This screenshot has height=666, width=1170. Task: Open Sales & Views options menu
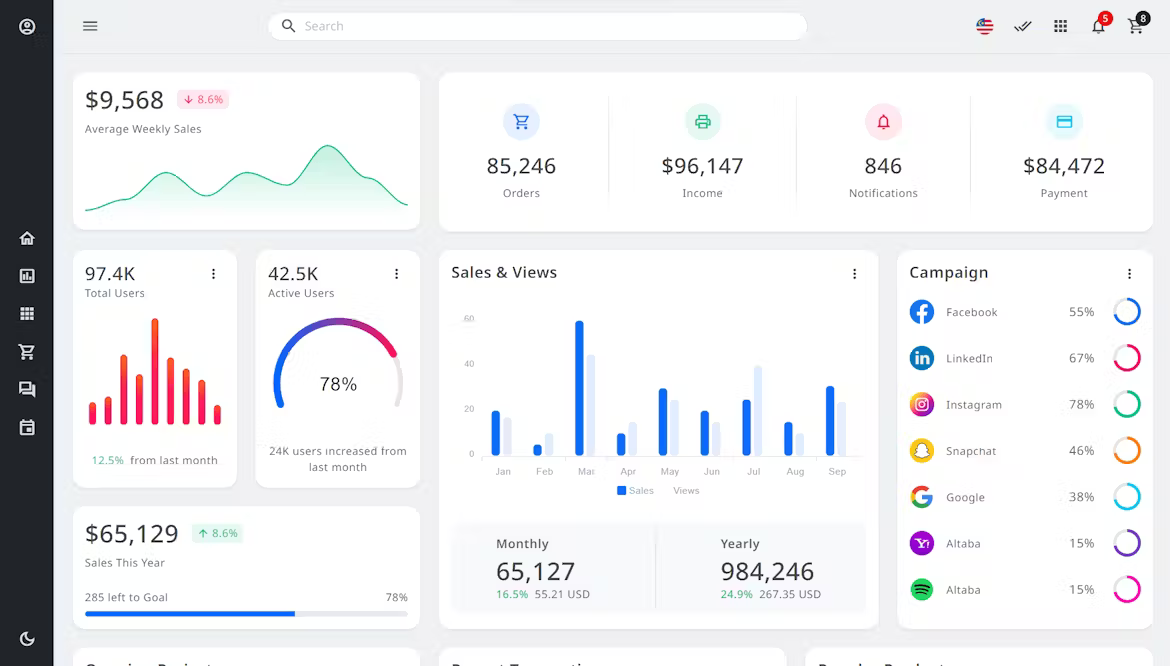pos(854,274)
